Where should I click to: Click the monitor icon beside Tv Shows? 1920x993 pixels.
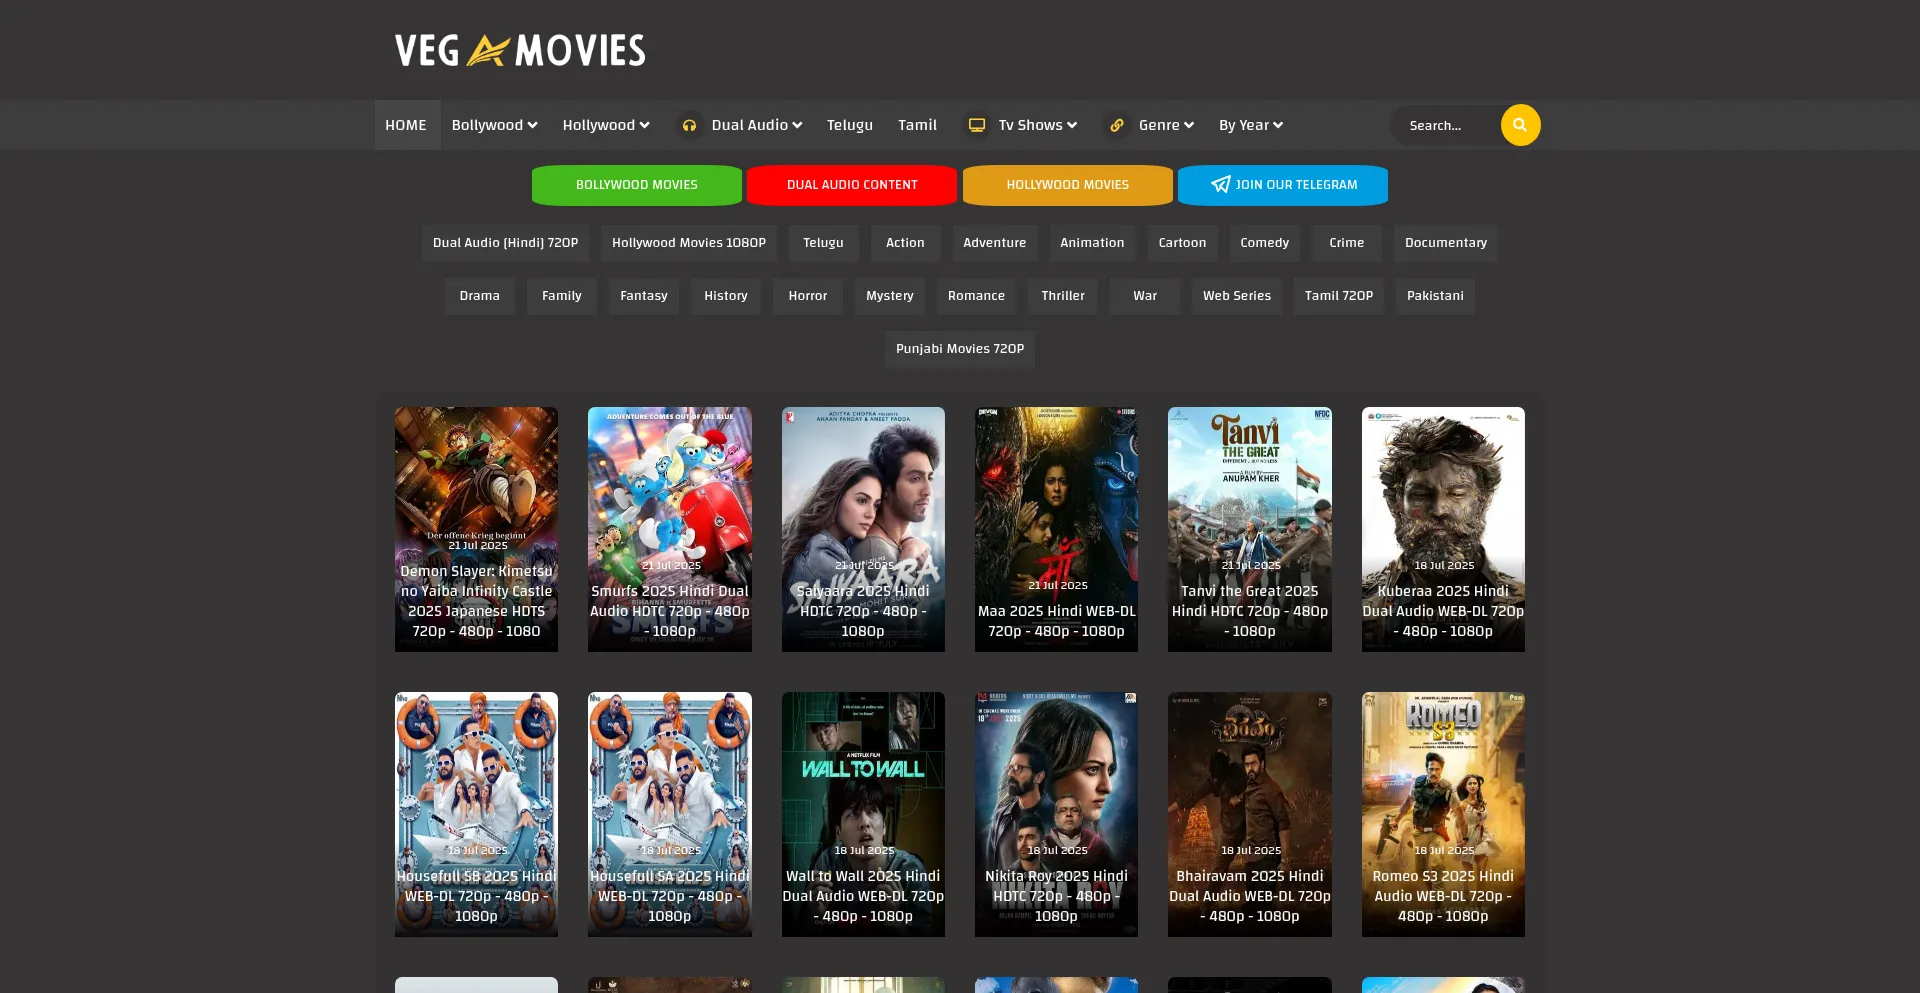tap(977, 125)
